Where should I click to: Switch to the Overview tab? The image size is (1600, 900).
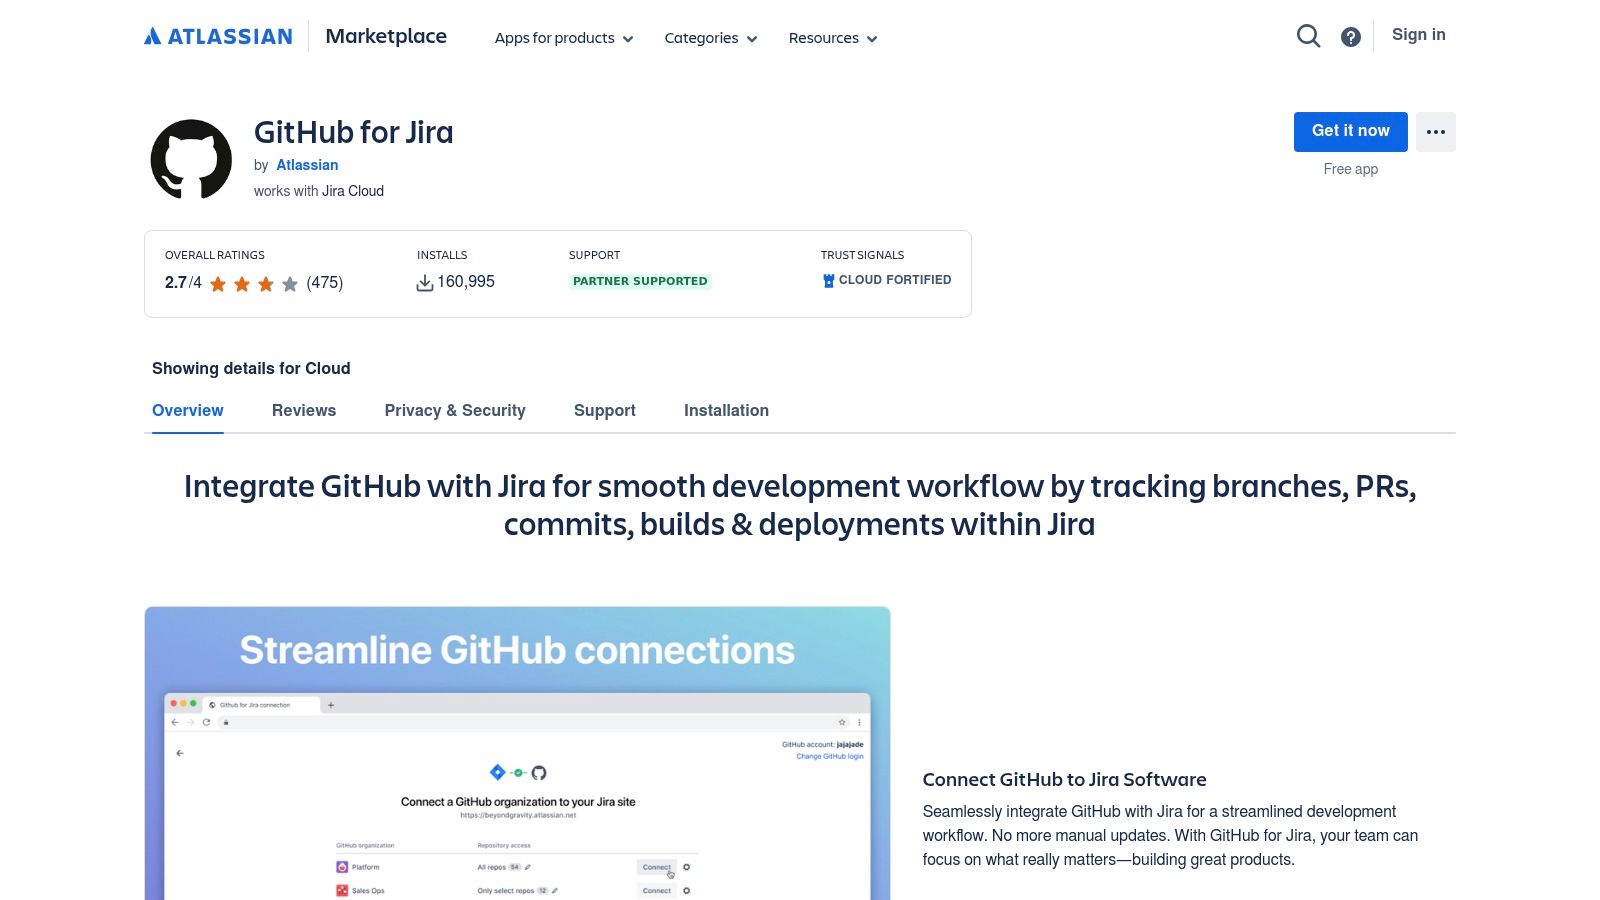coord(188,410)
